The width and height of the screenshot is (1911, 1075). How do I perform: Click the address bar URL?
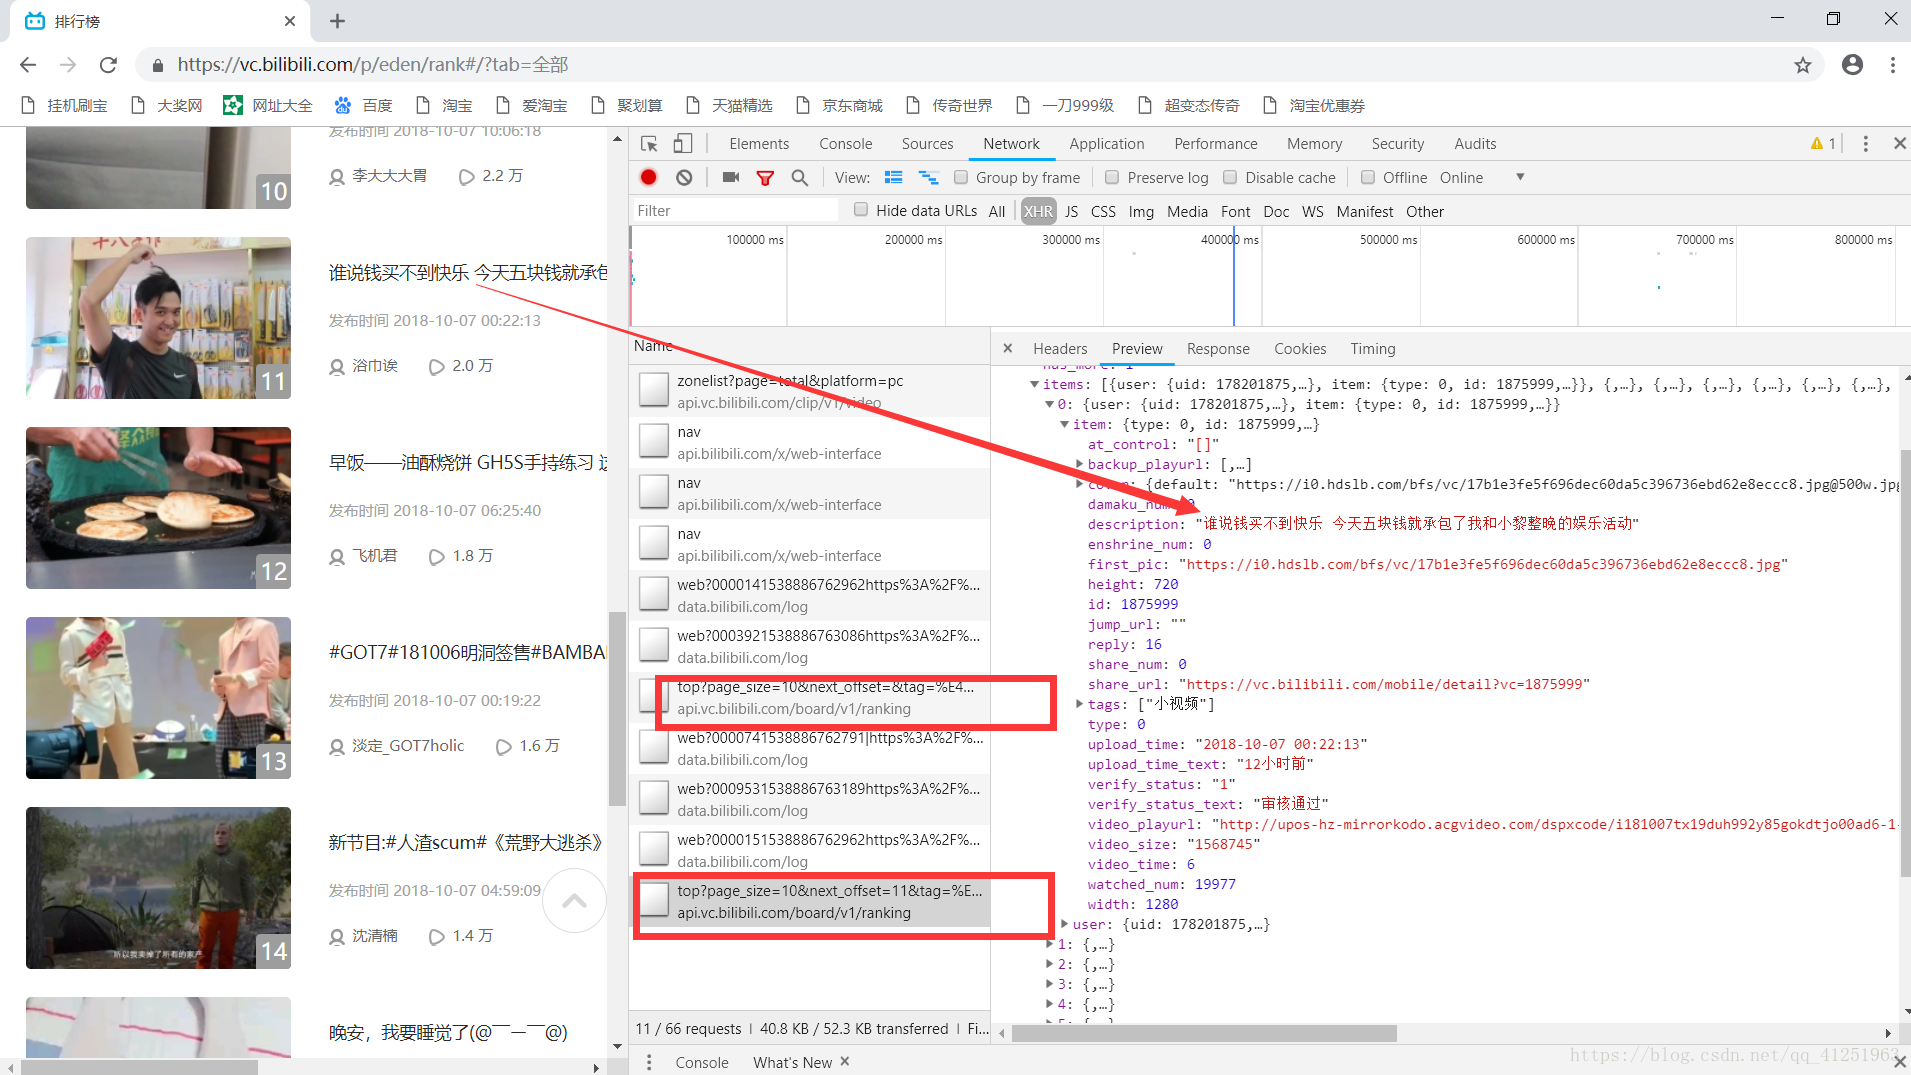373,65
